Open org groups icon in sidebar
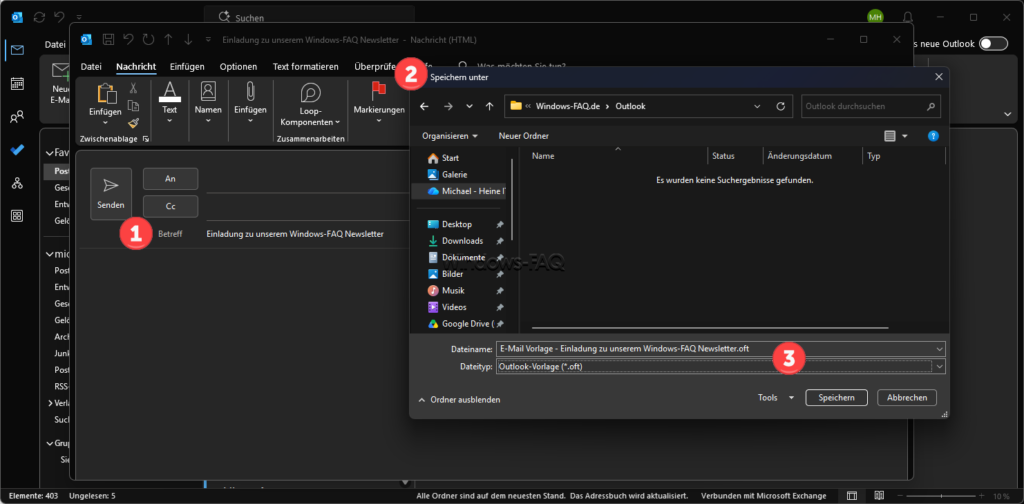Image resolution: width=1024 pixels, height=504 pixels. pyautogui.click(x=18, y=183)
